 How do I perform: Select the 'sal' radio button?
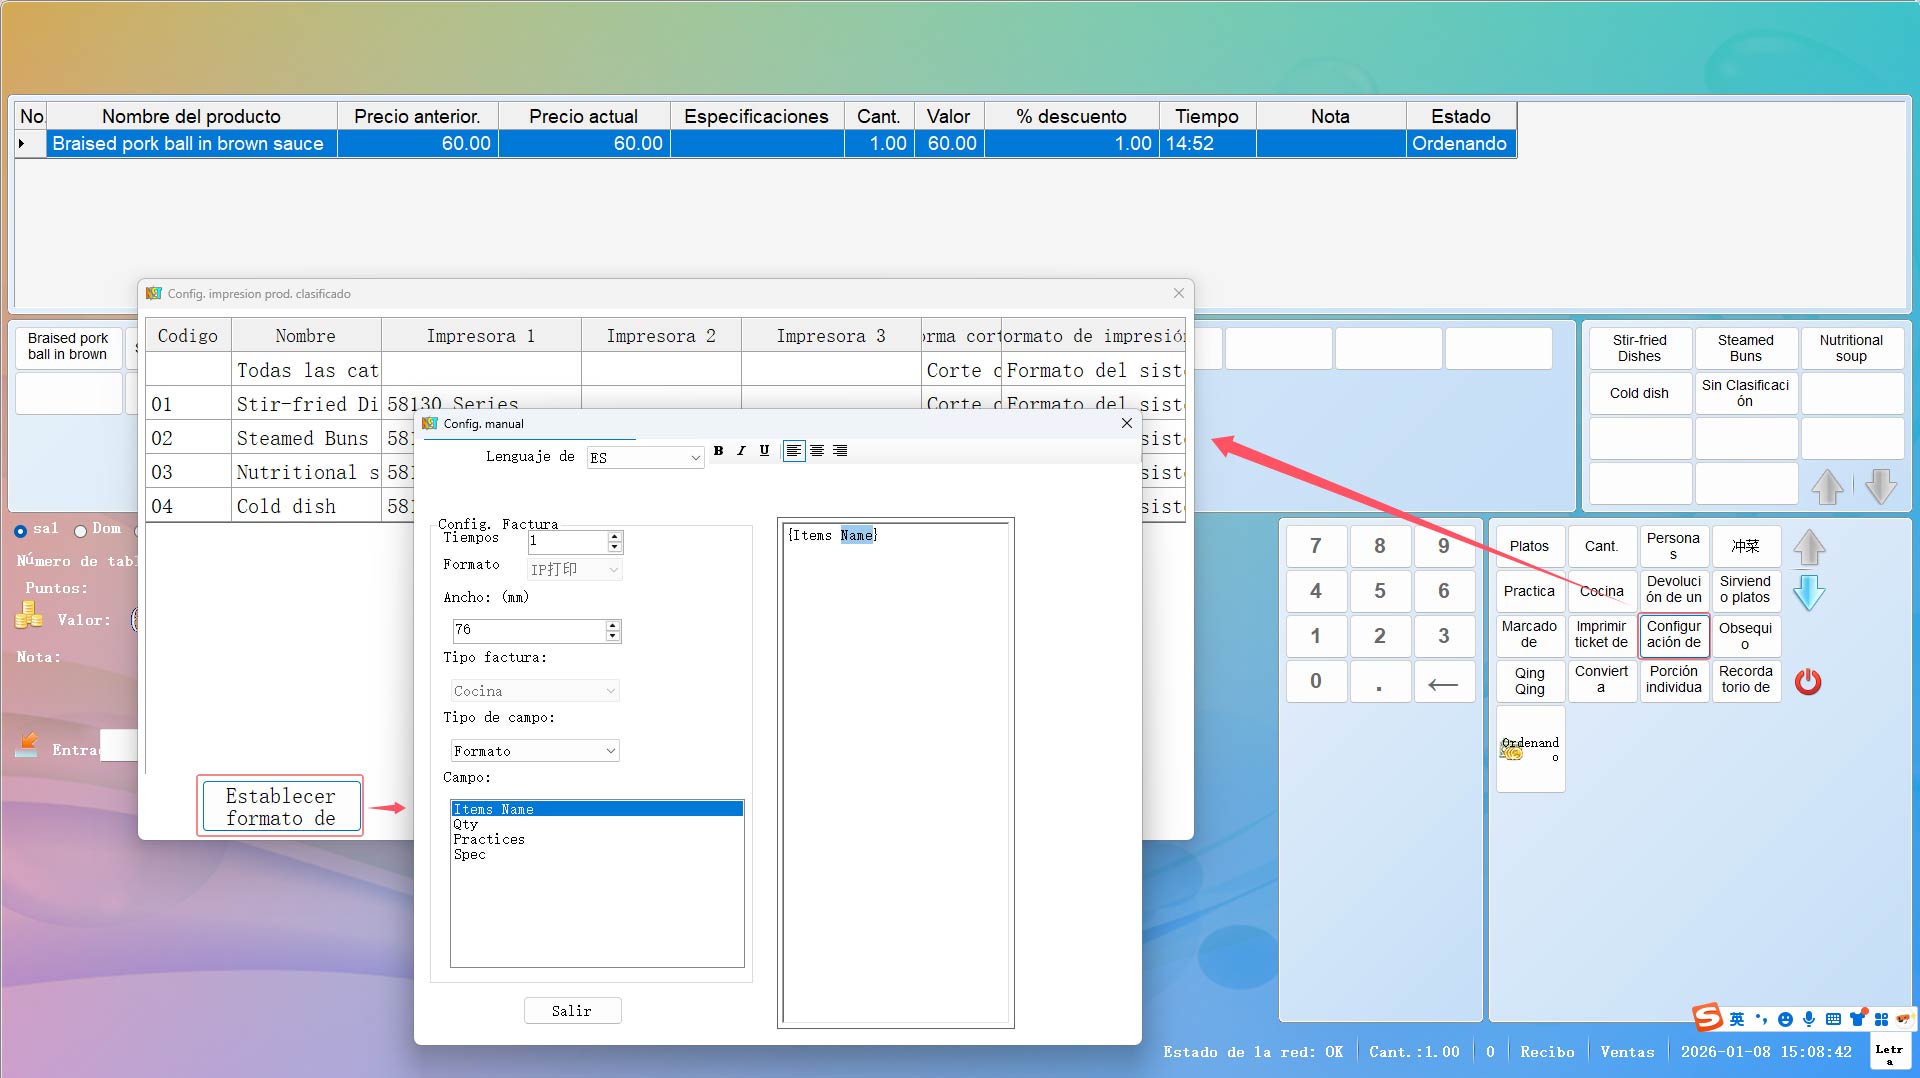pos(21,531)
